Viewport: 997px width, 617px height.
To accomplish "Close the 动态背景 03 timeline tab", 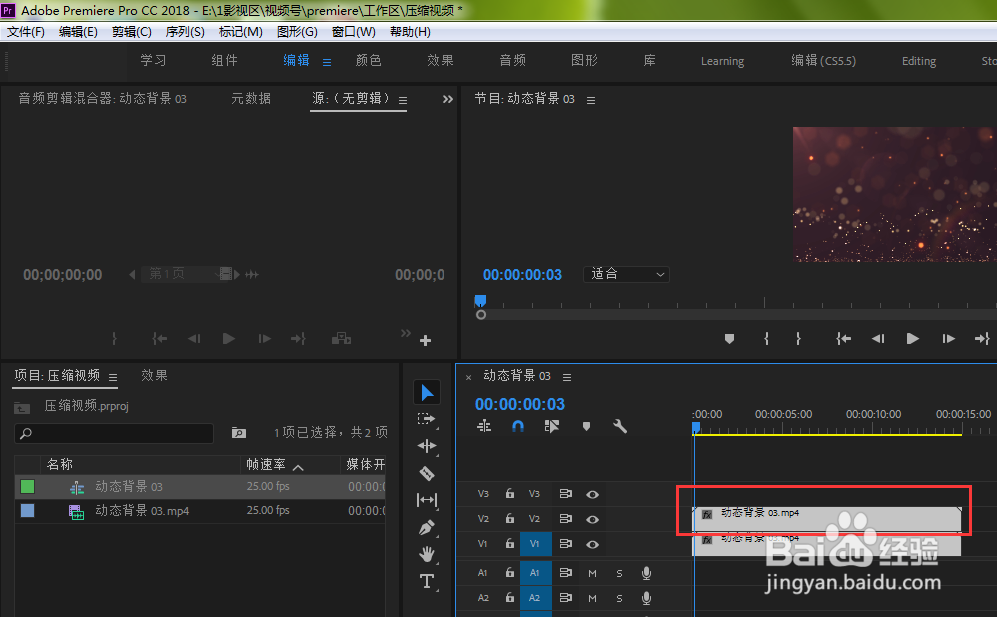I will coord(469,377).
